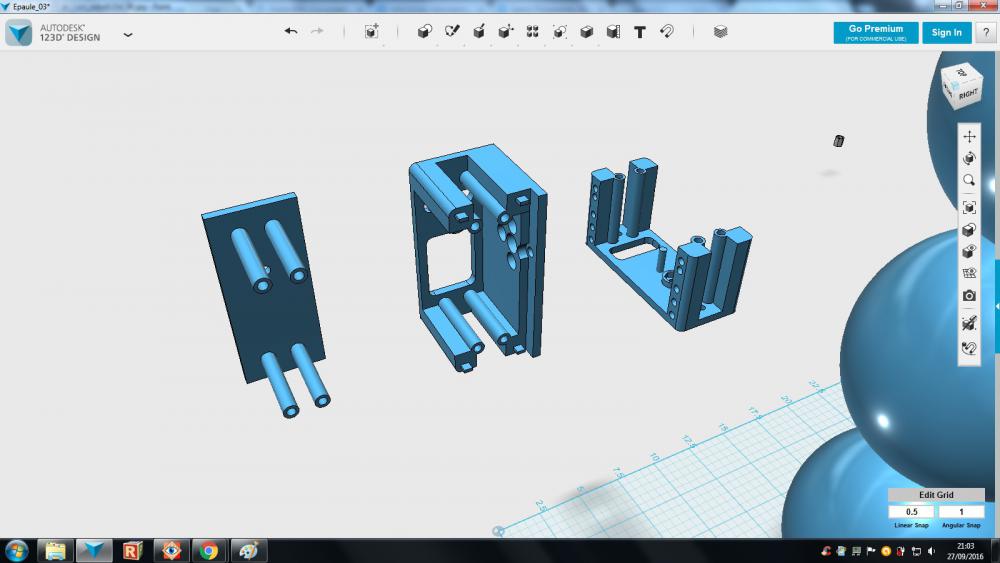Open the Combine tool menu
Viewport: 1000px width, 563px height.
tap(587, 31)
